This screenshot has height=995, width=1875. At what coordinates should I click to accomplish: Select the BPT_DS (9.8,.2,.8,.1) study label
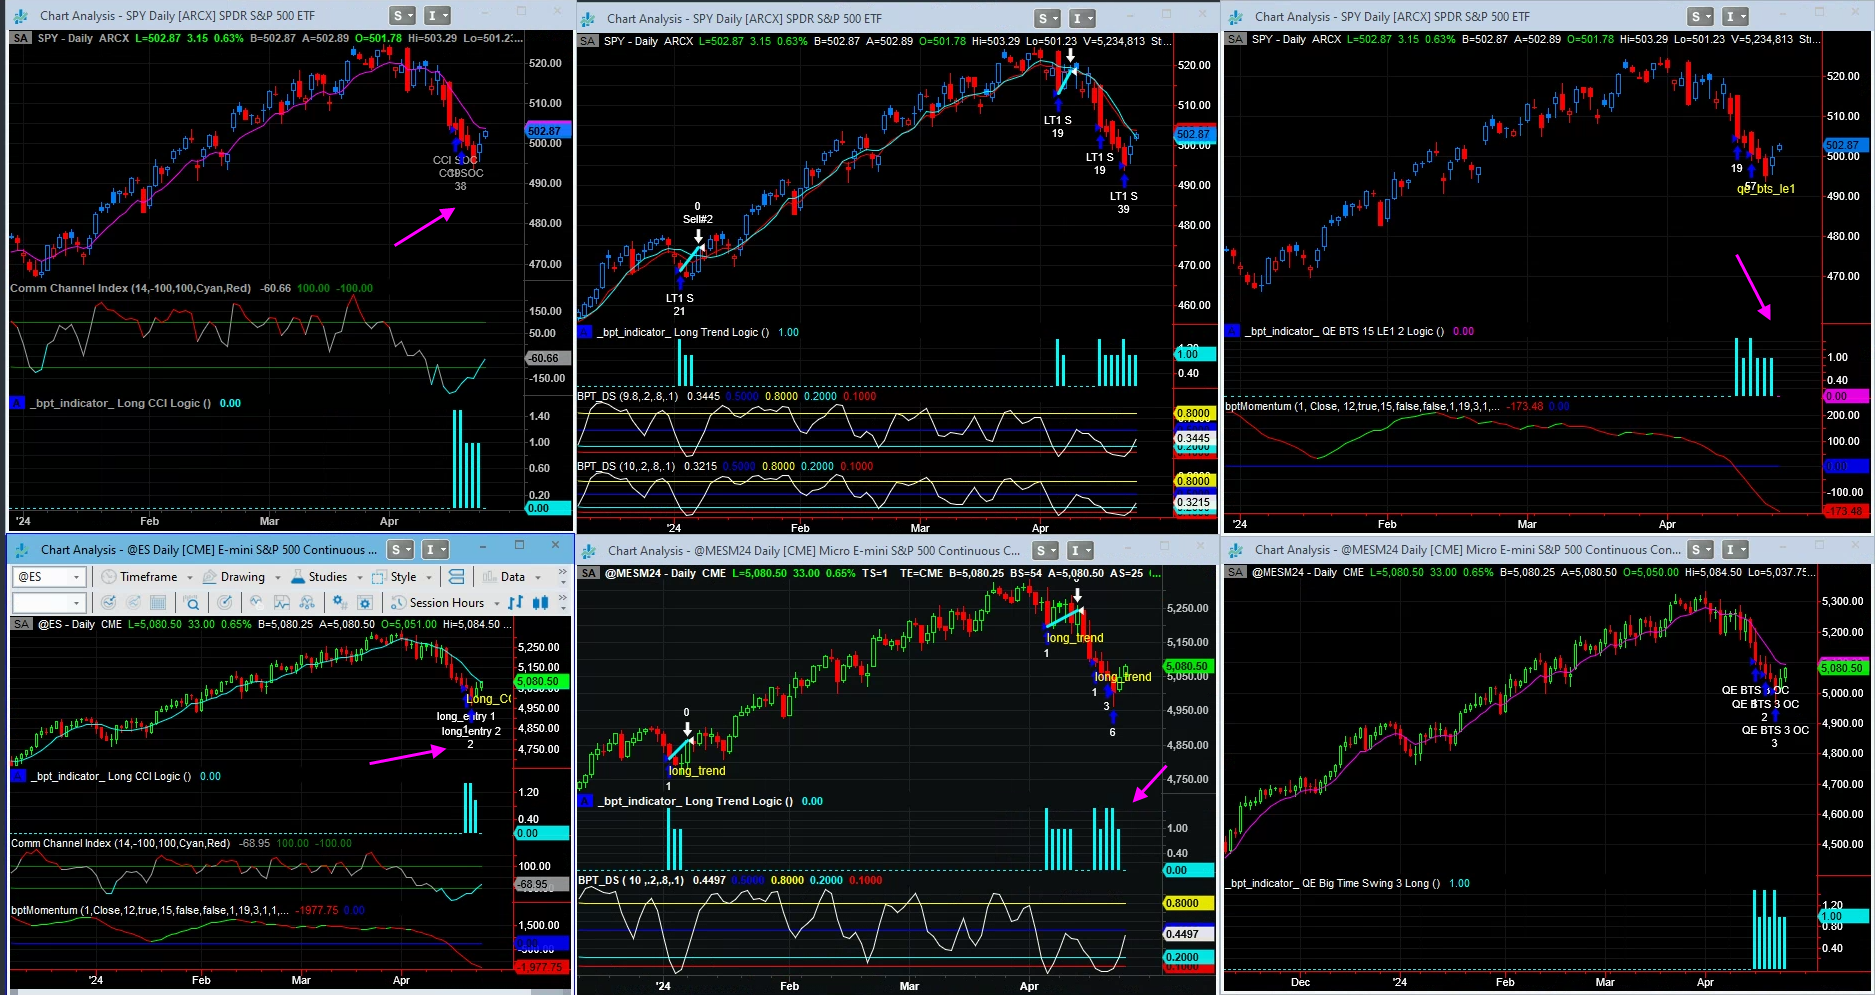point(627,396)
